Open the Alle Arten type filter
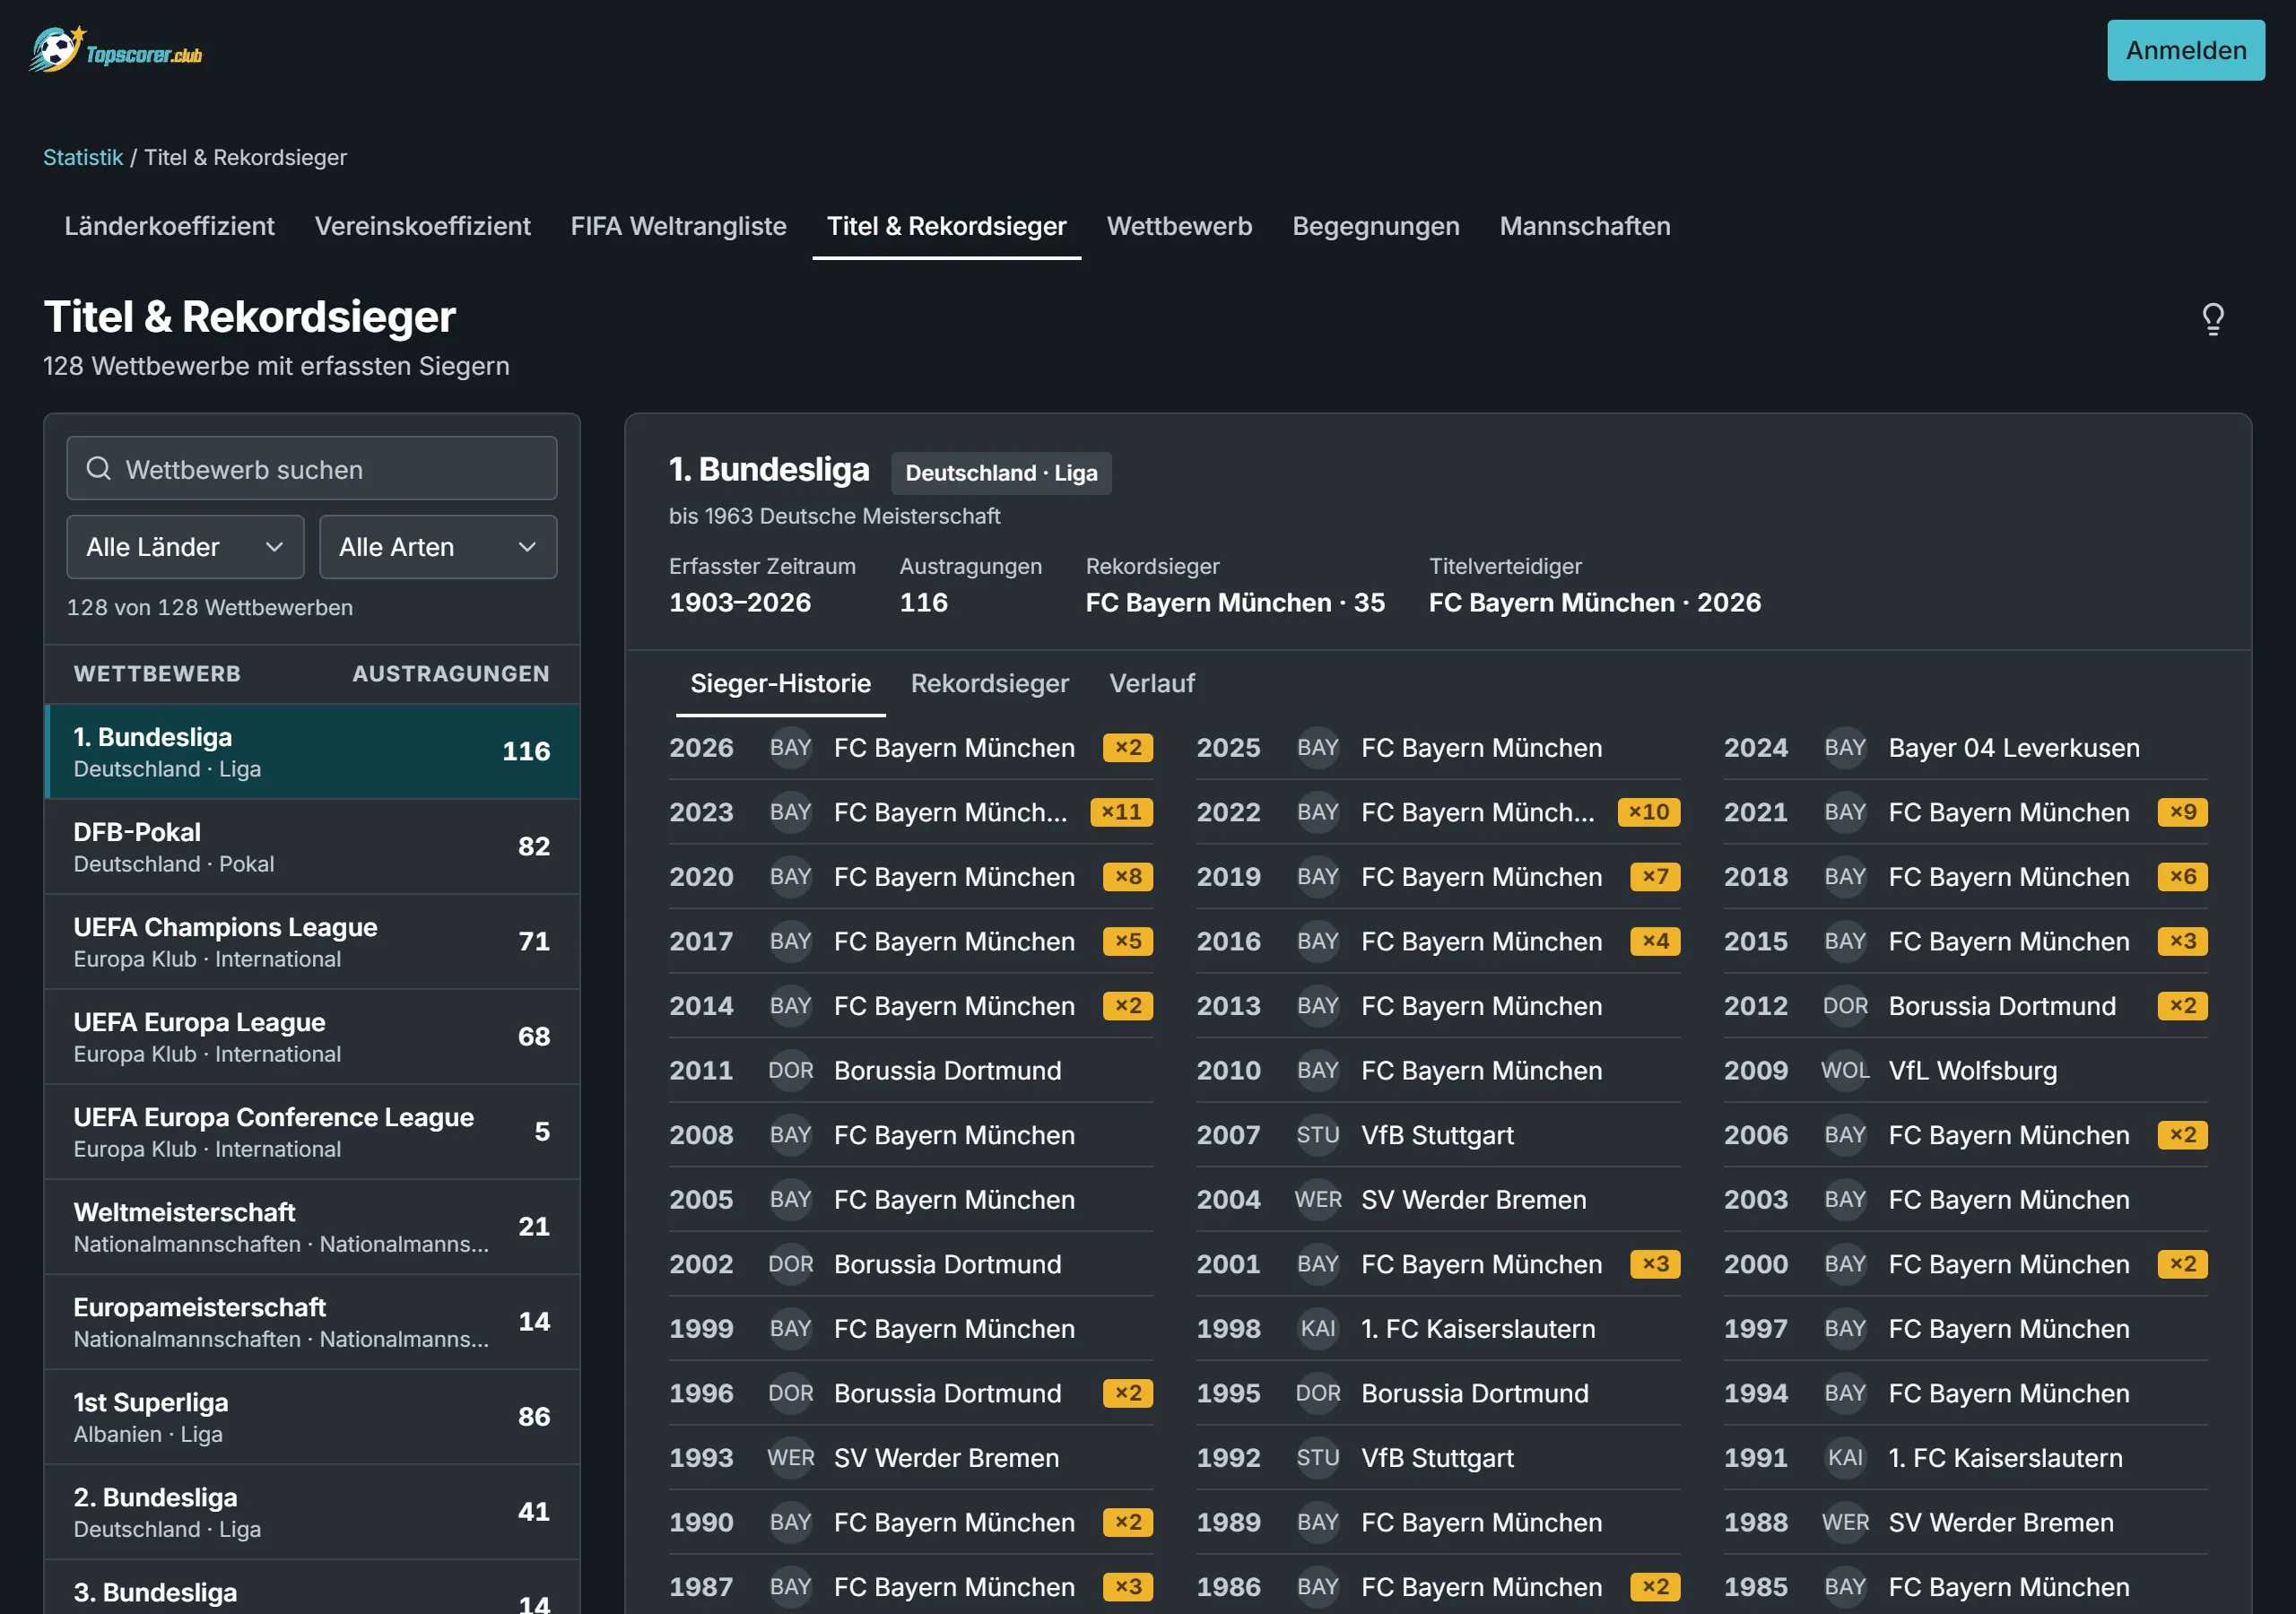2296x1614 pixels. point(438,547)
